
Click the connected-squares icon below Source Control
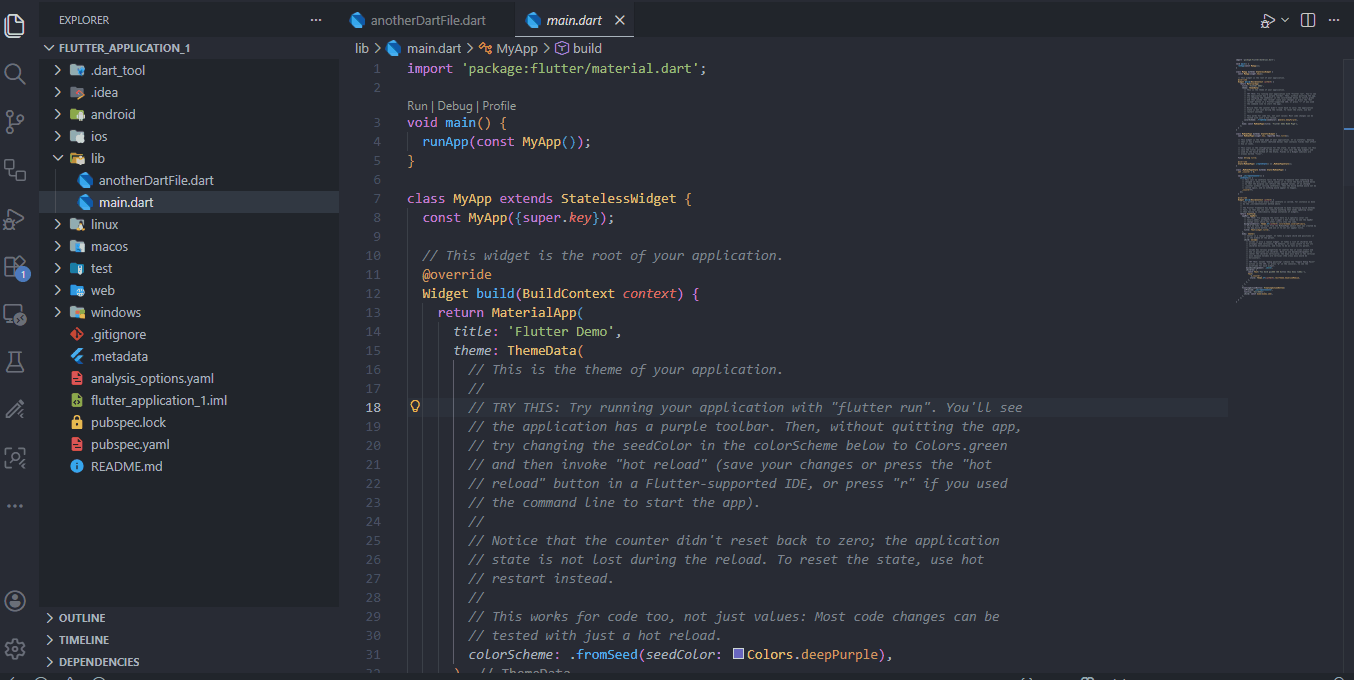click(15, 170)
